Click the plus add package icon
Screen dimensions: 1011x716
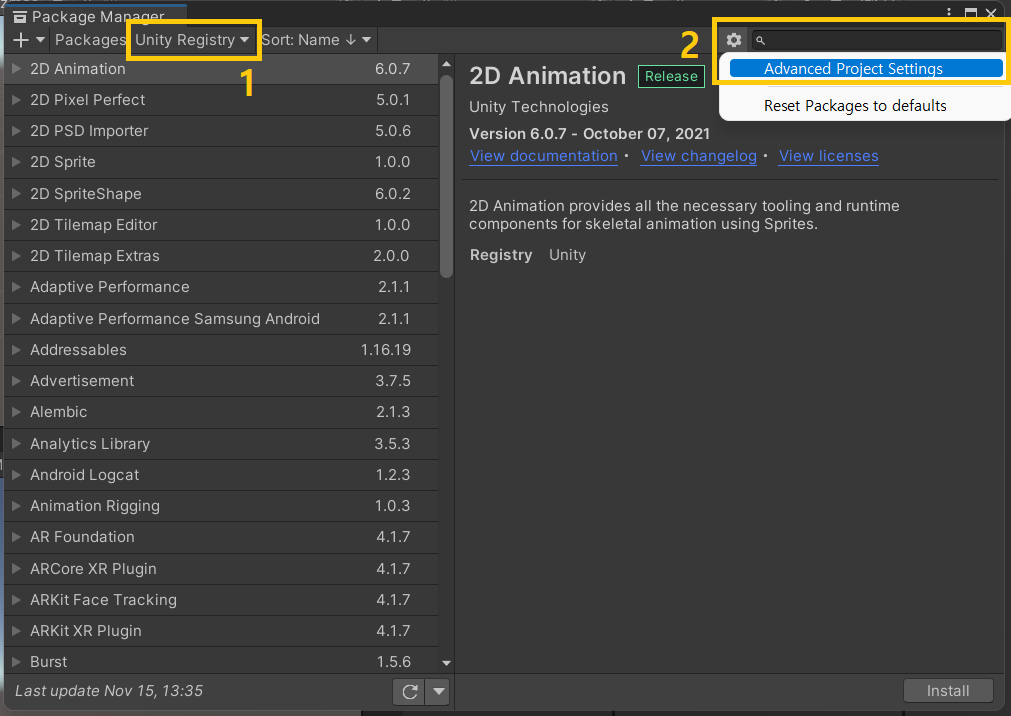coord(21,40)
